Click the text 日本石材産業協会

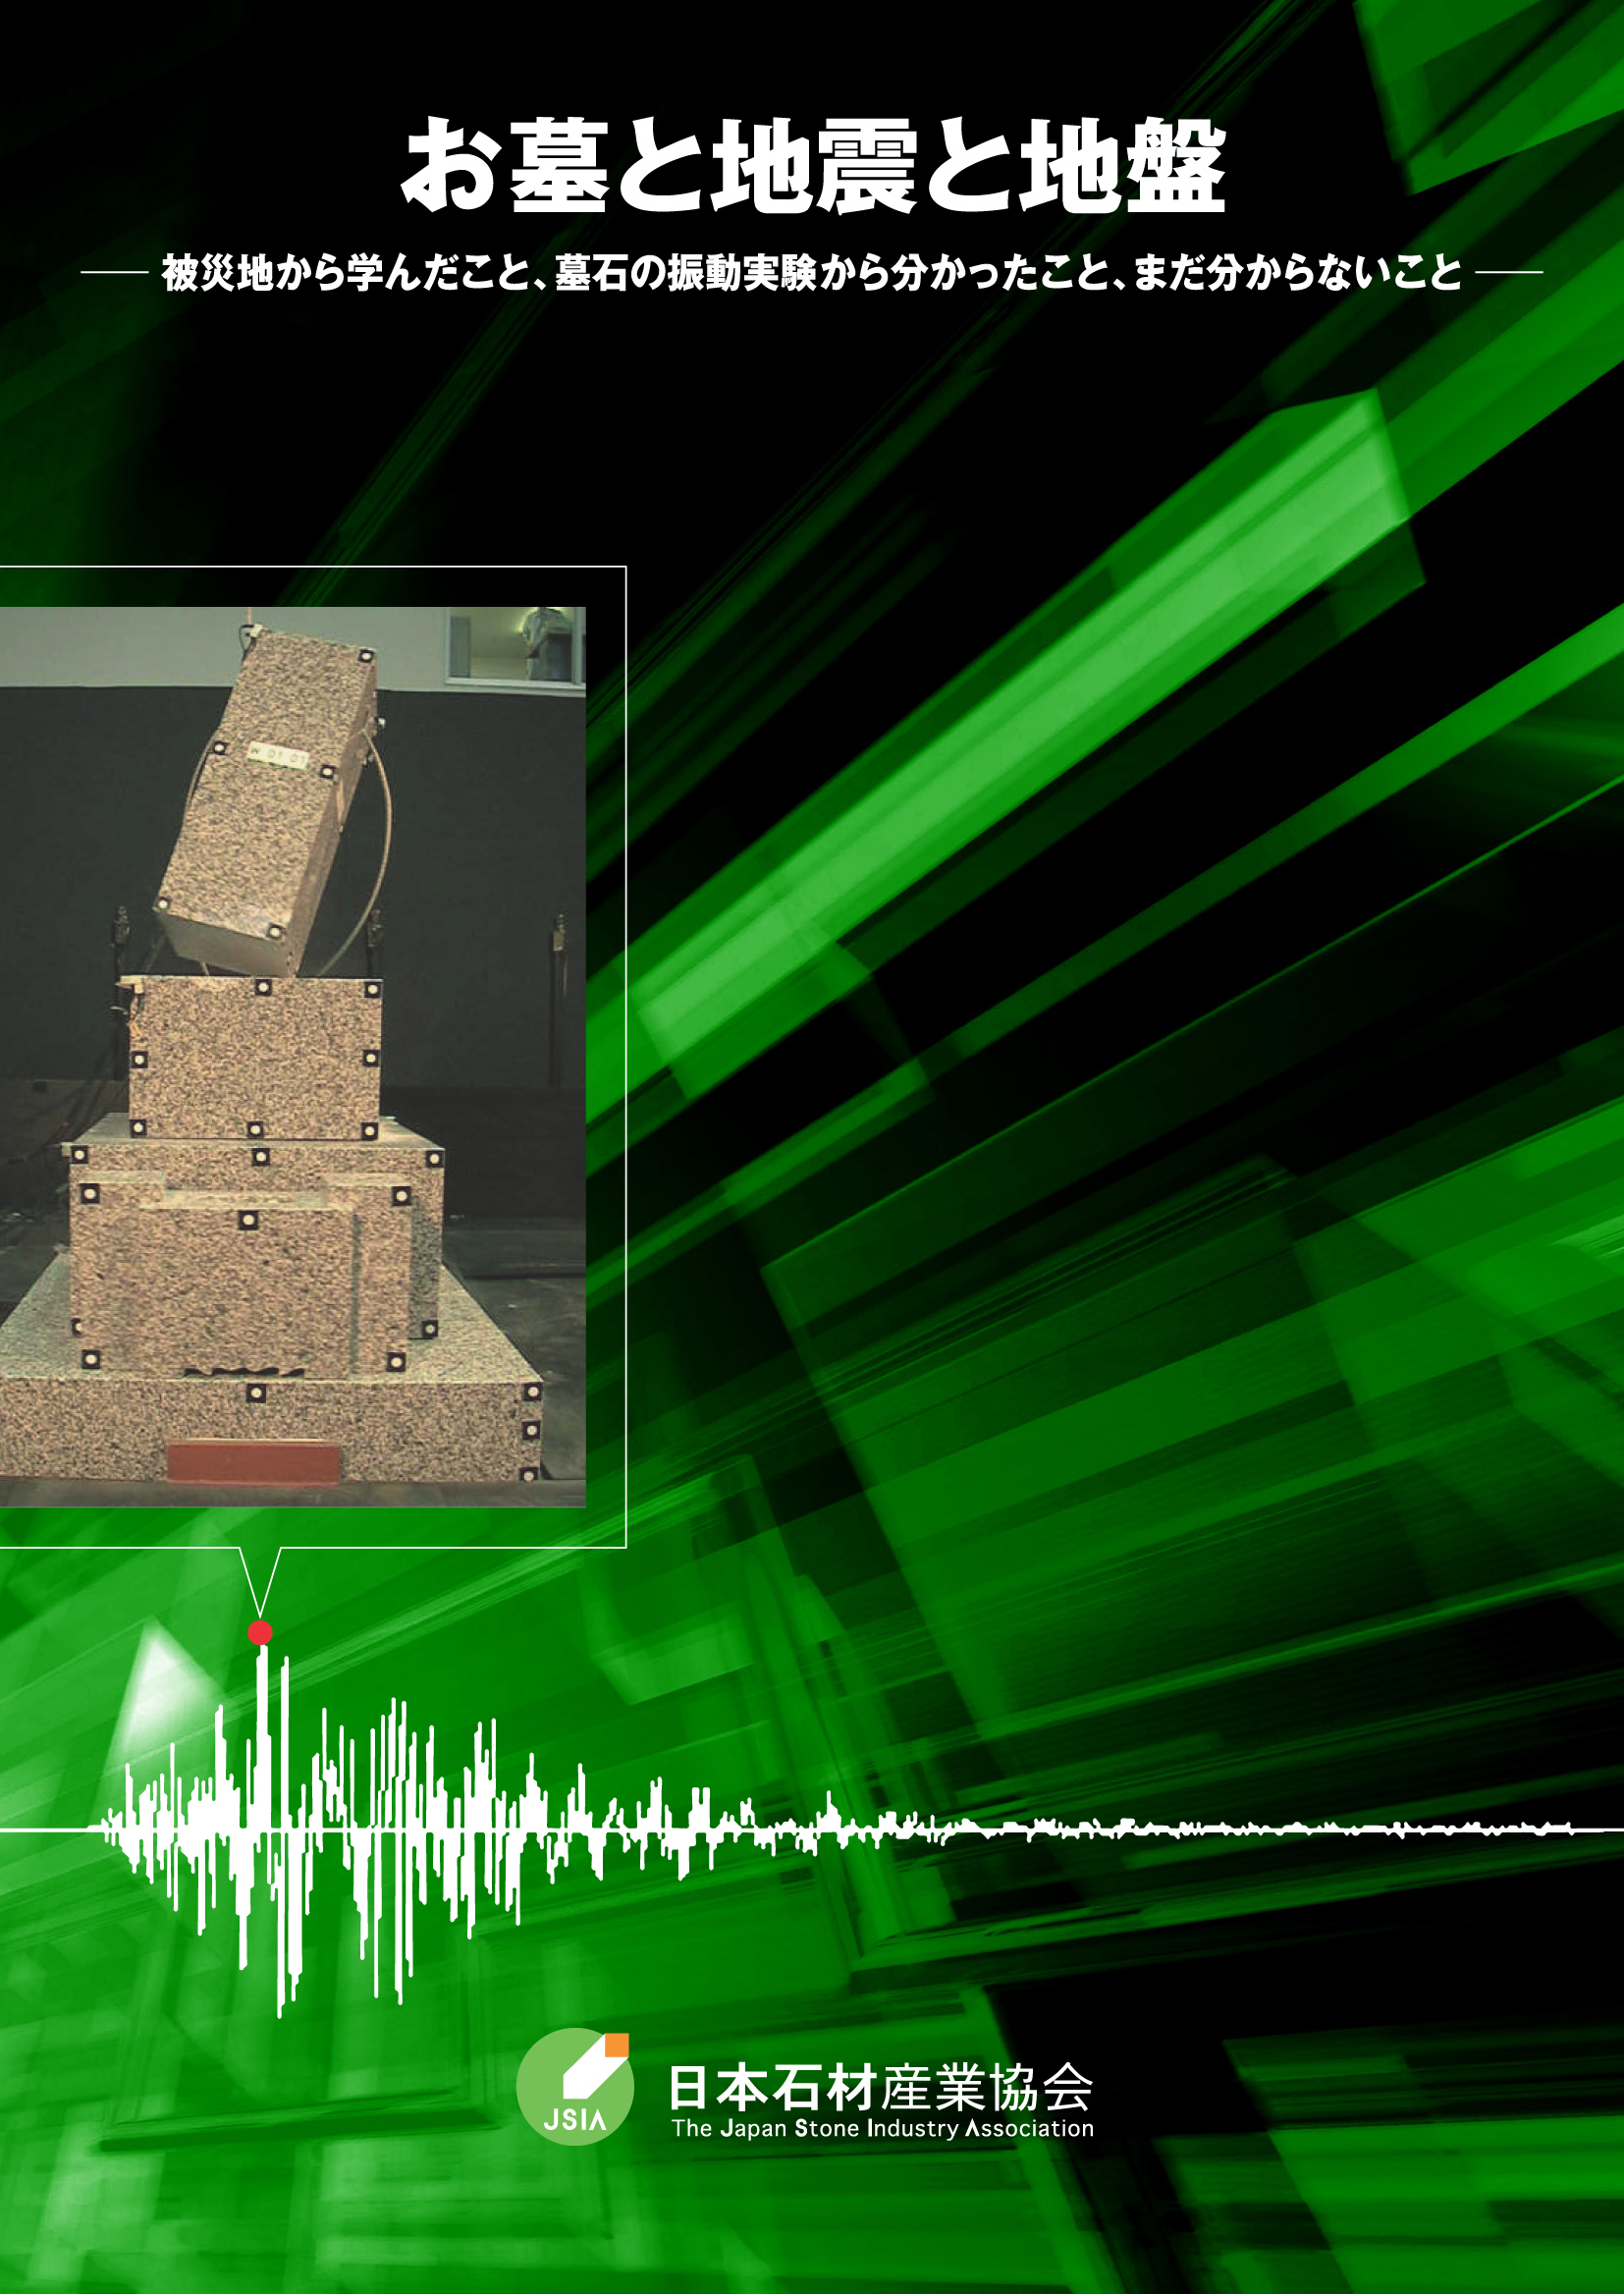coord(881,2088)
